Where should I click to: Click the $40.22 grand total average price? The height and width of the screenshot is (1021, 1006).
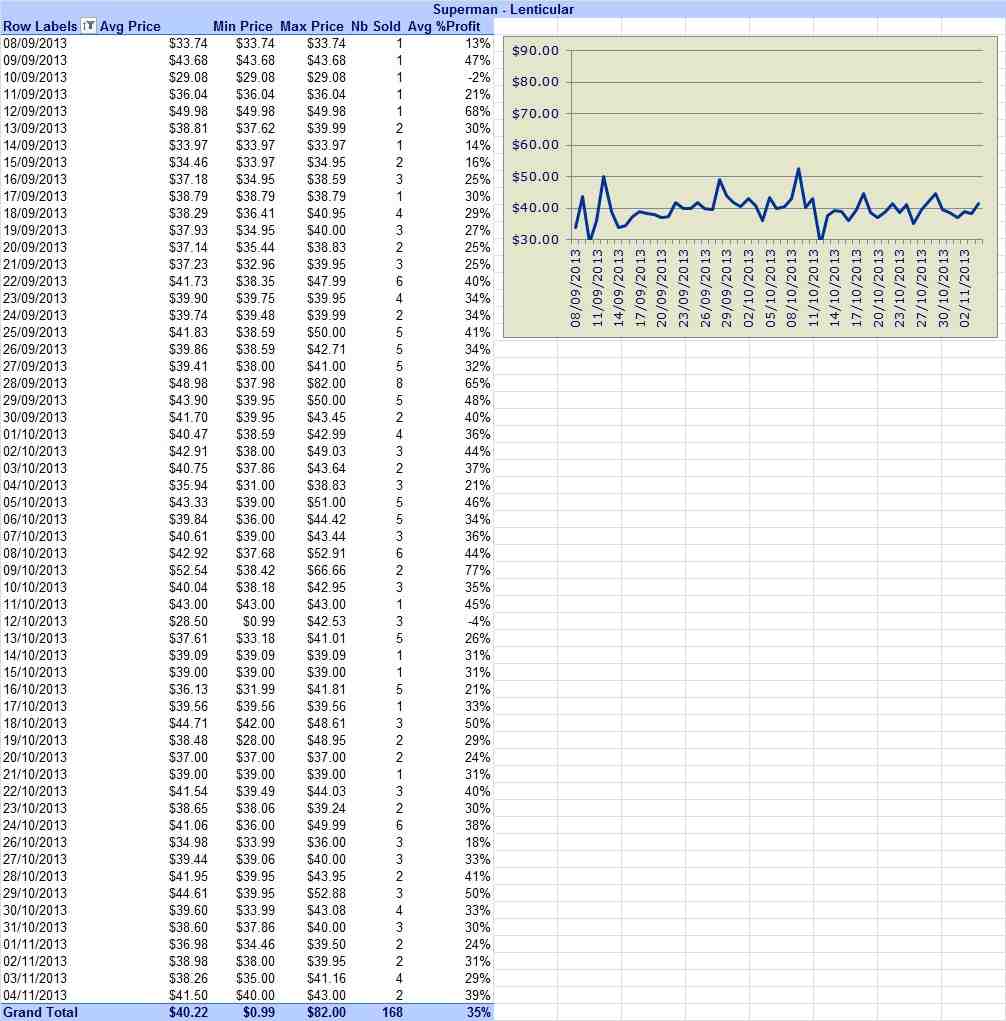pos(188,1013)
